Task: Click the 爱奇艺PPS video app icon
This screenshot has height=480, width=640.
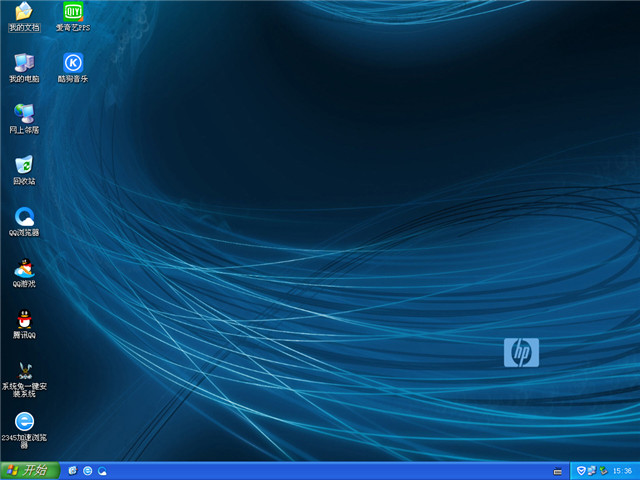Action: (x=72, y=13)
